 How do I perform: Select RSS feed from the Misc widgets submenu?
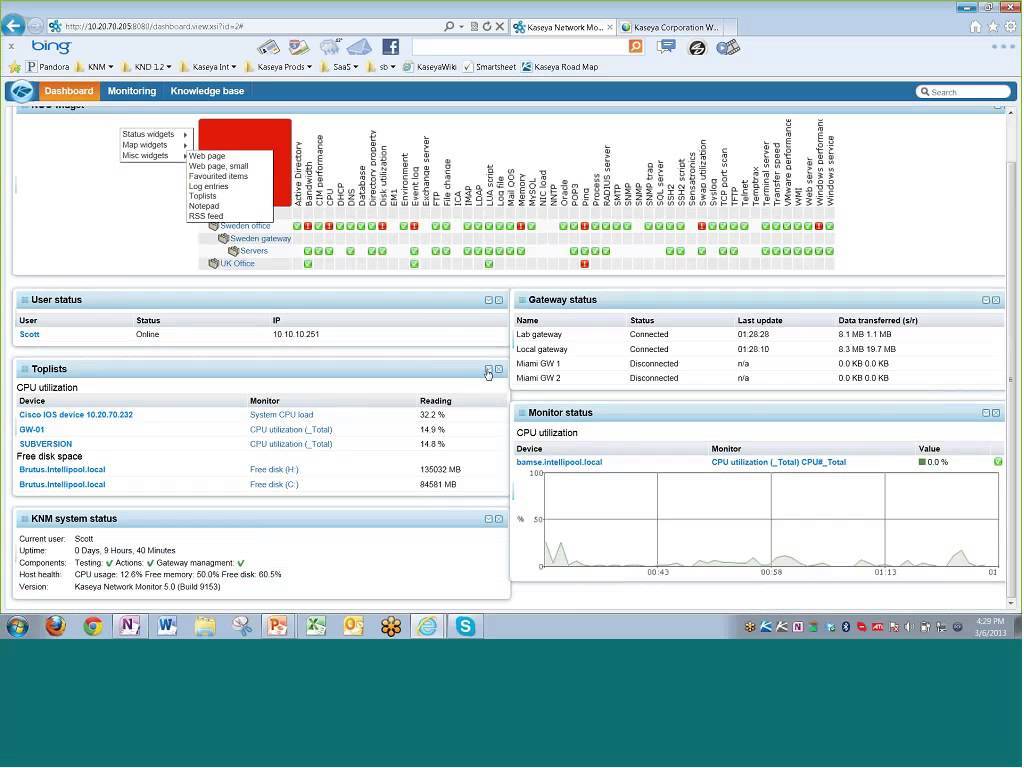coord(206,215)
